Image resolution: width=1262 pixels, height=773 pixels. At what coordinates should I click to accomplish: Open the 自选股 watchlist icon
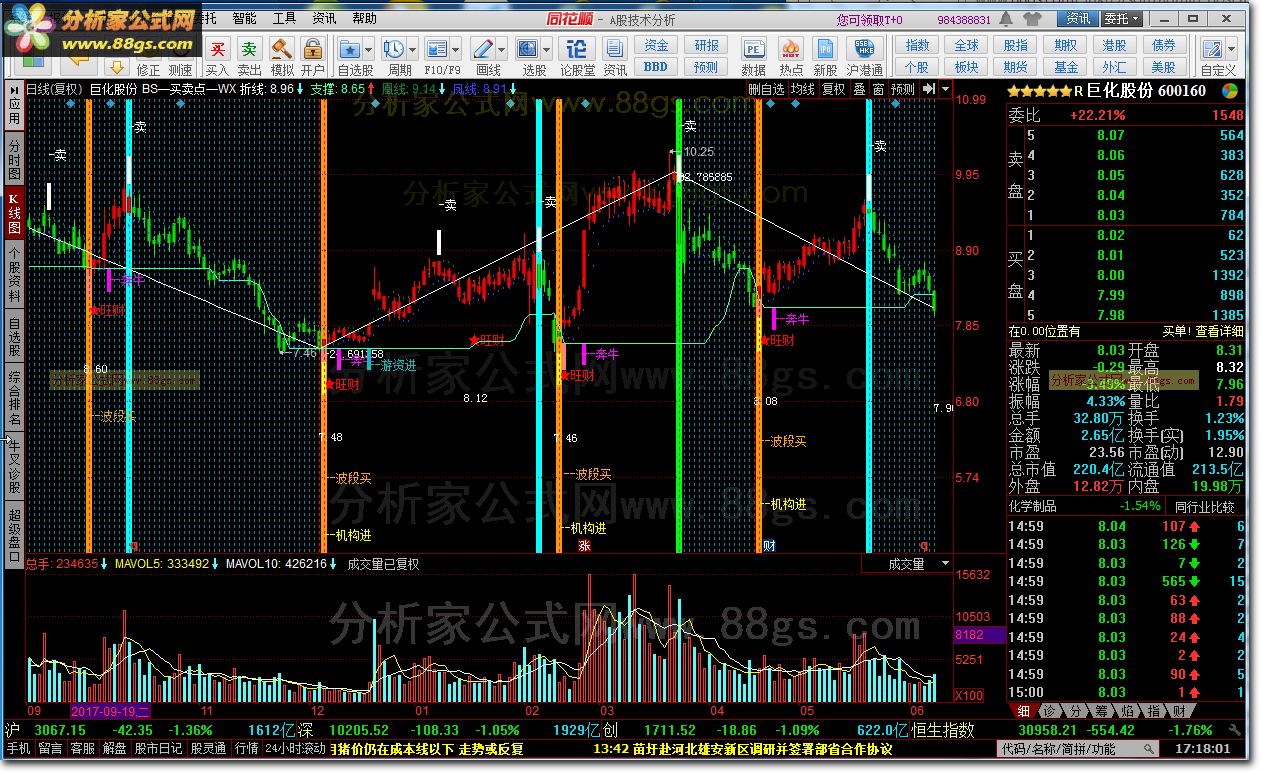[350, 50]
